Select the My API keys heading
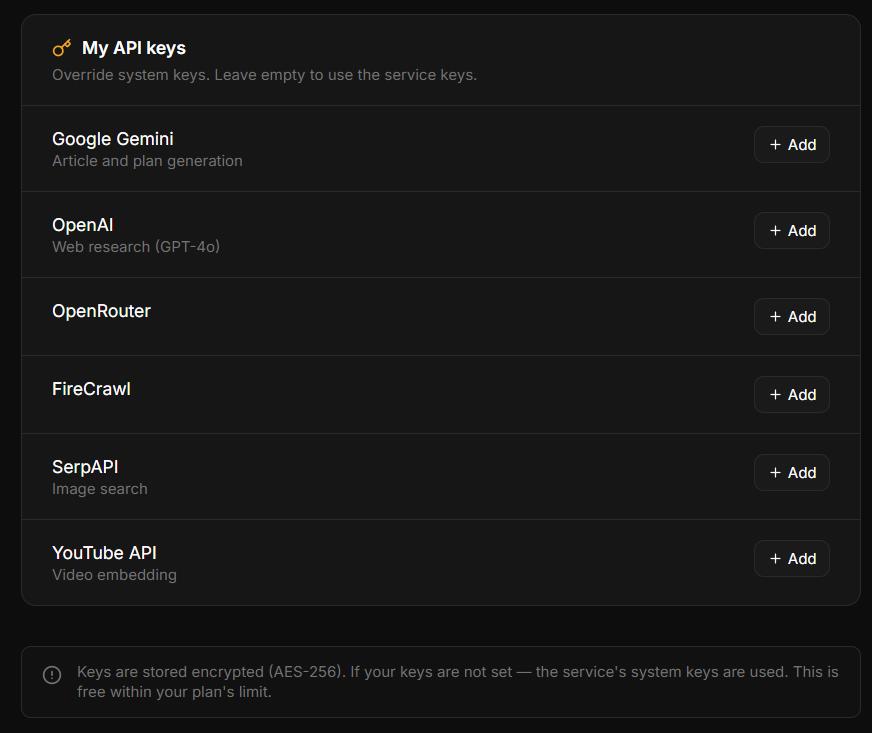The height and width of the screenshot is (733, 872). pos(134,48)
